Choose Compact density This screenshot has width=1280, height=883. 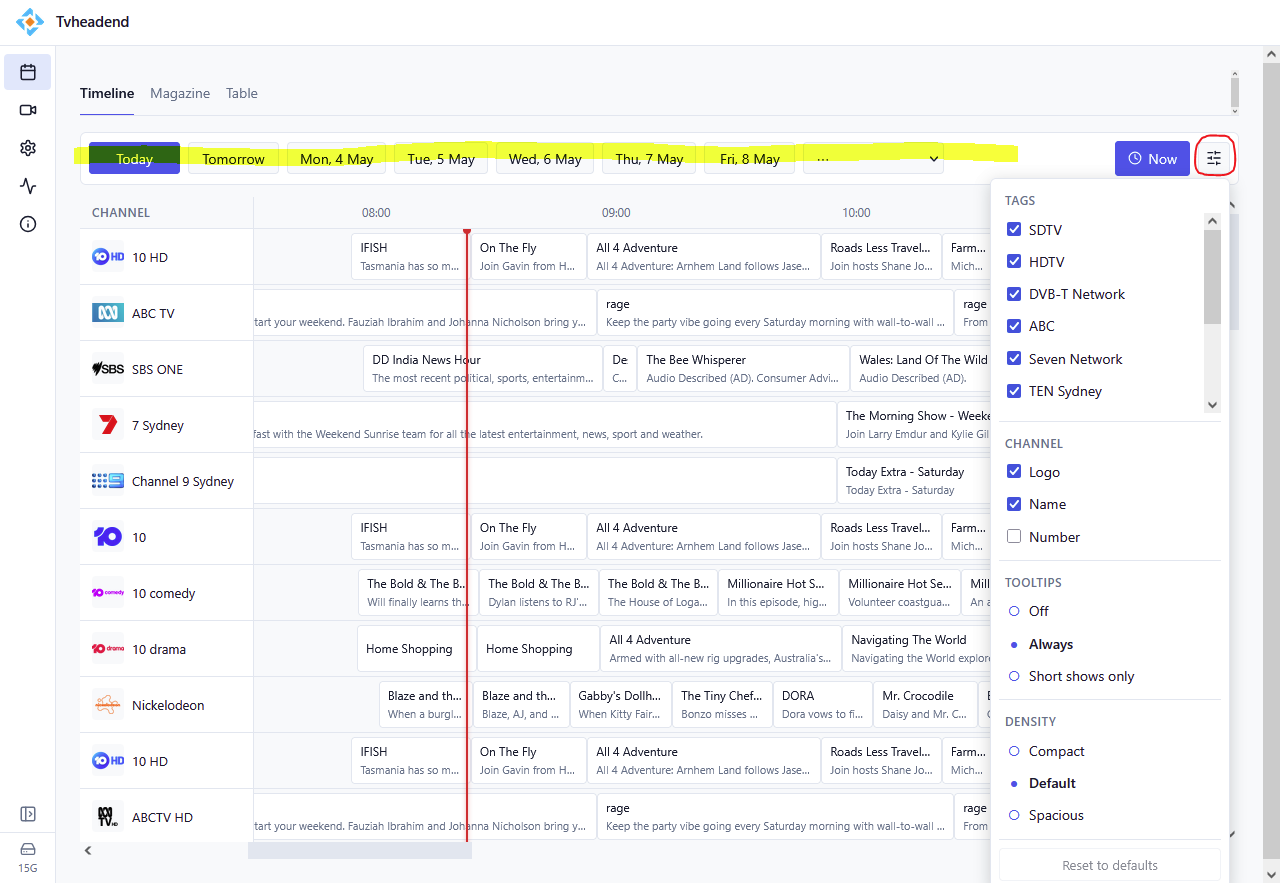[1014, 751]
